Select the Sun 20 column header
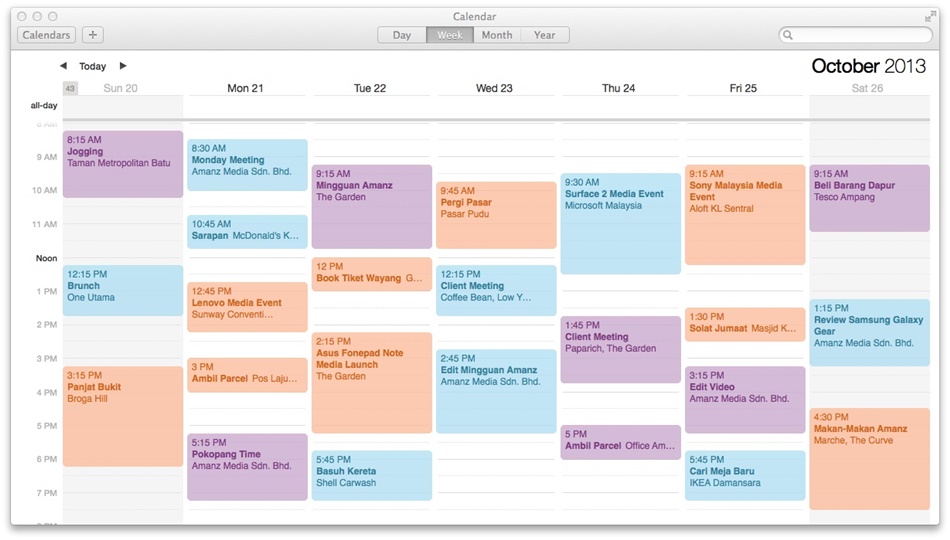 121,88
